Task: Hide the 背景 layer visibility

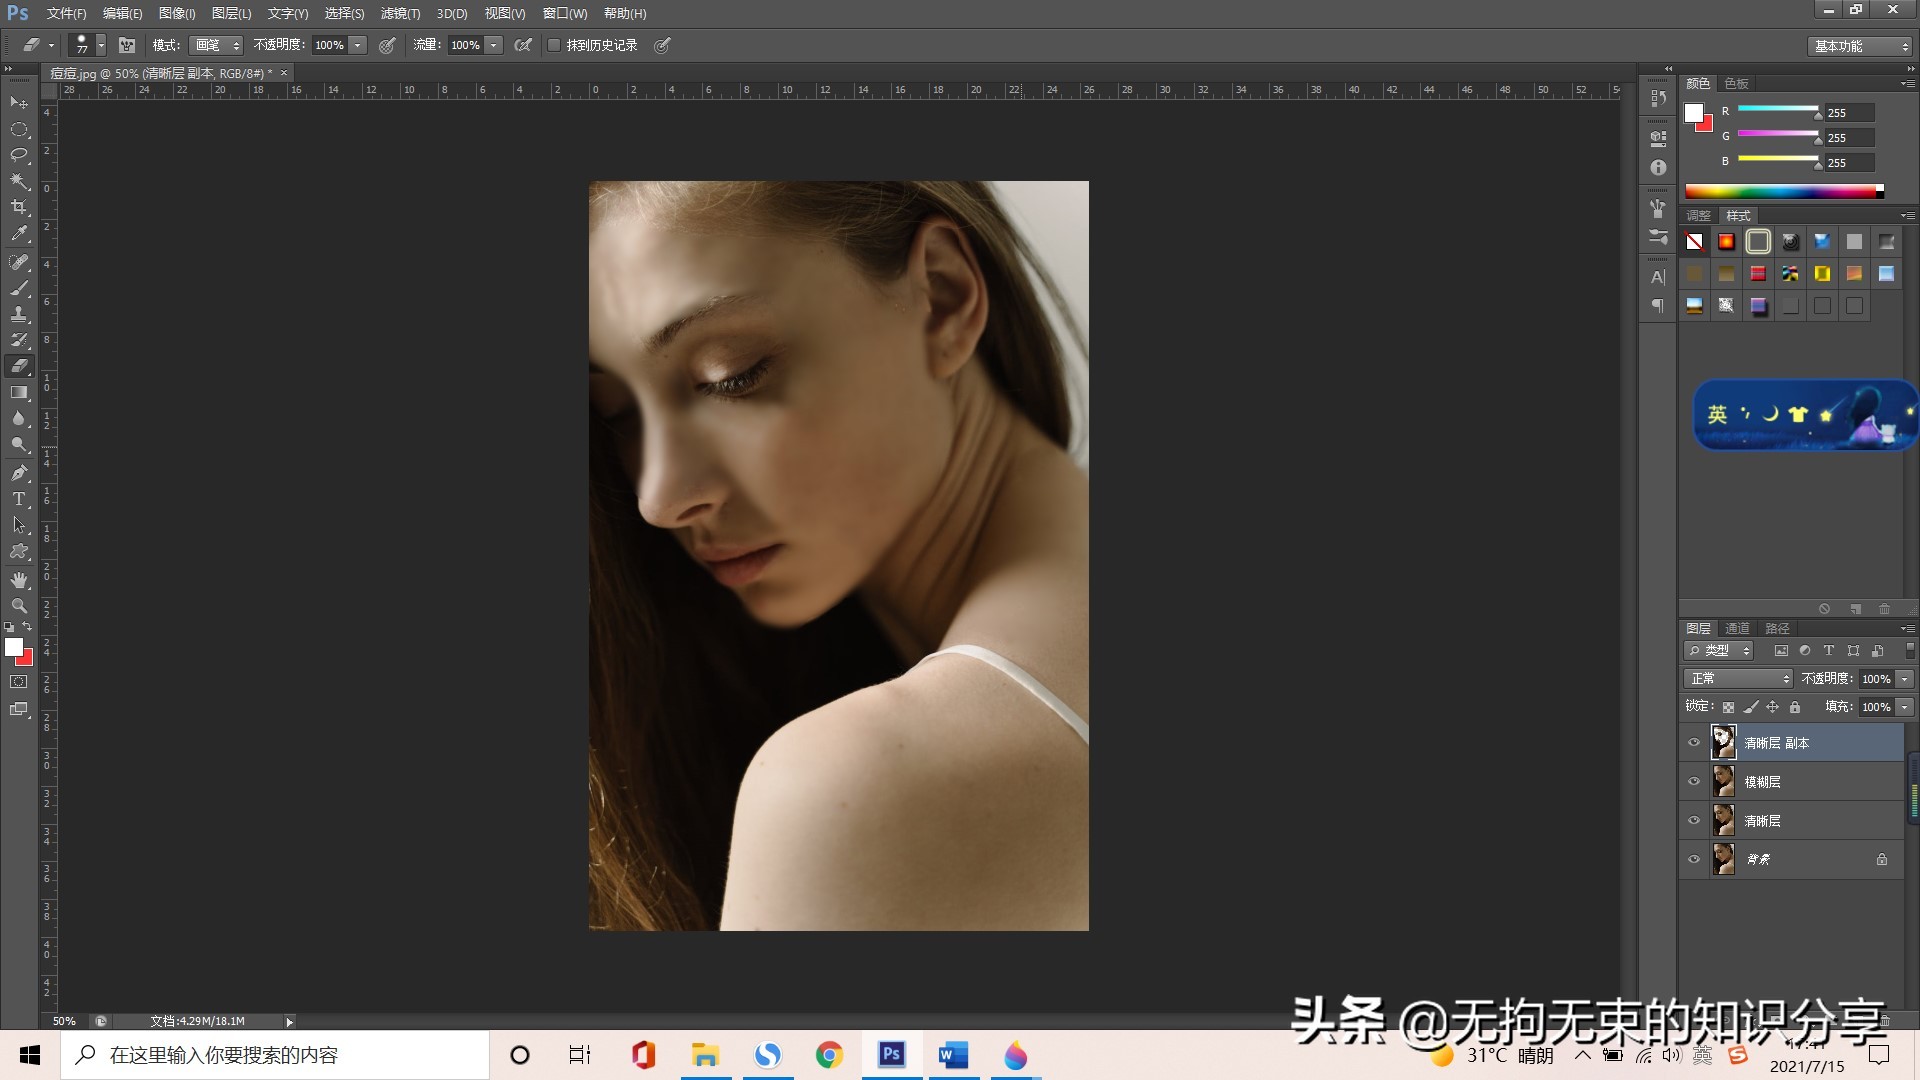Action: point(1694,859)
